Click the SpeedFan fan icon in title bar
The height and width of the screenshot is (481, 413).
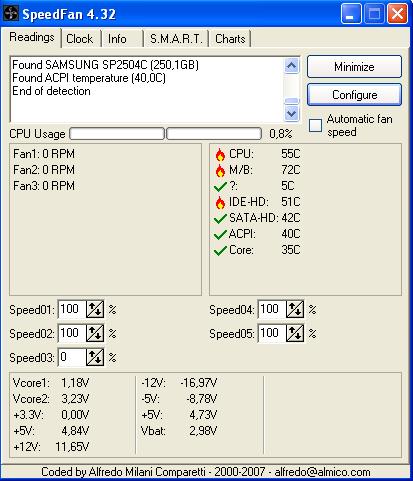11,14
